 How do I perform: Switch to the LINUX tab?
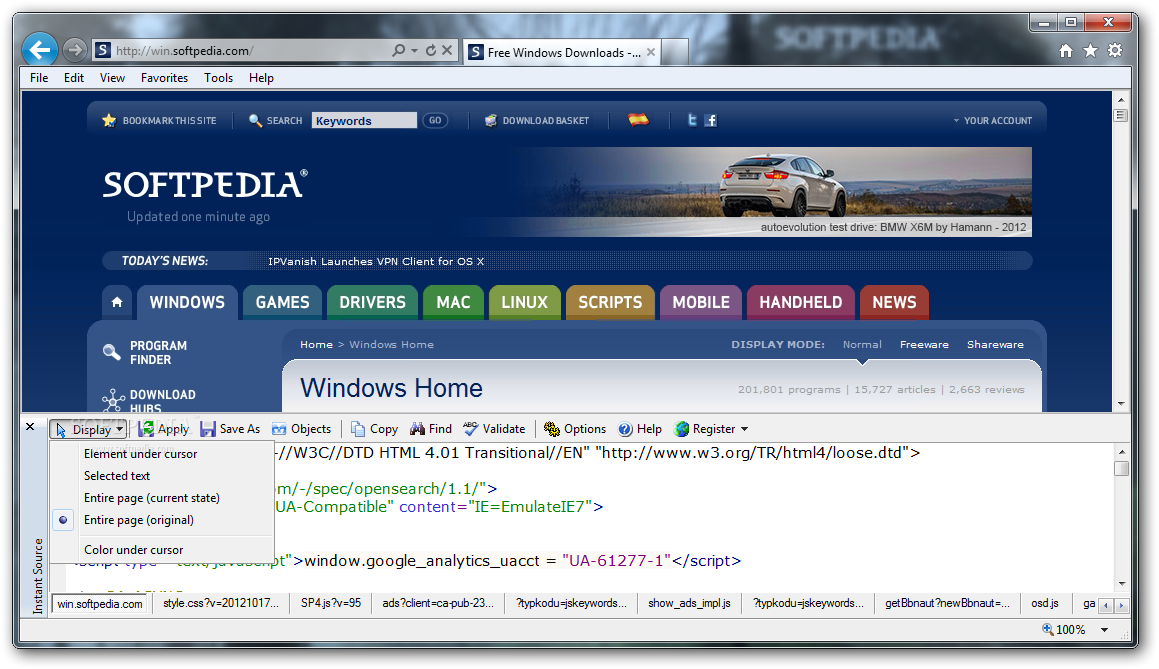click(525, 302)
